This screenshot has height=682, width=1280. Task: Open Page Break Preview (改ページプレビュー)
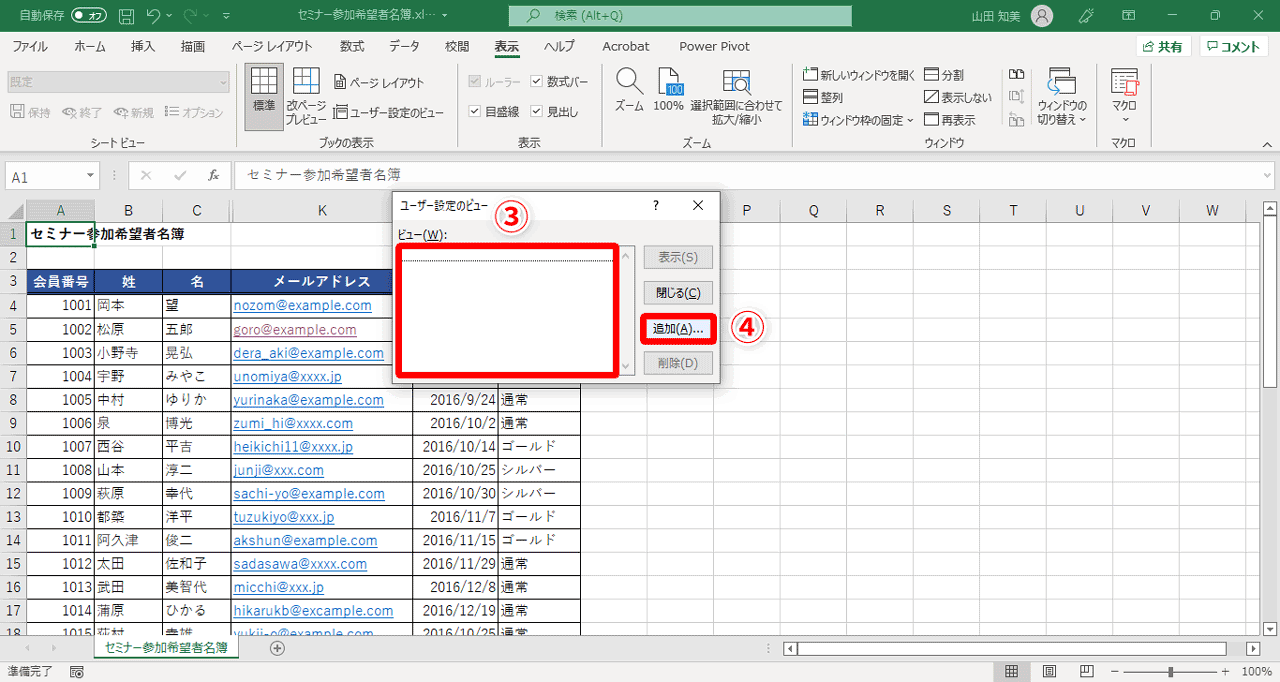click(x=306, y=97)
